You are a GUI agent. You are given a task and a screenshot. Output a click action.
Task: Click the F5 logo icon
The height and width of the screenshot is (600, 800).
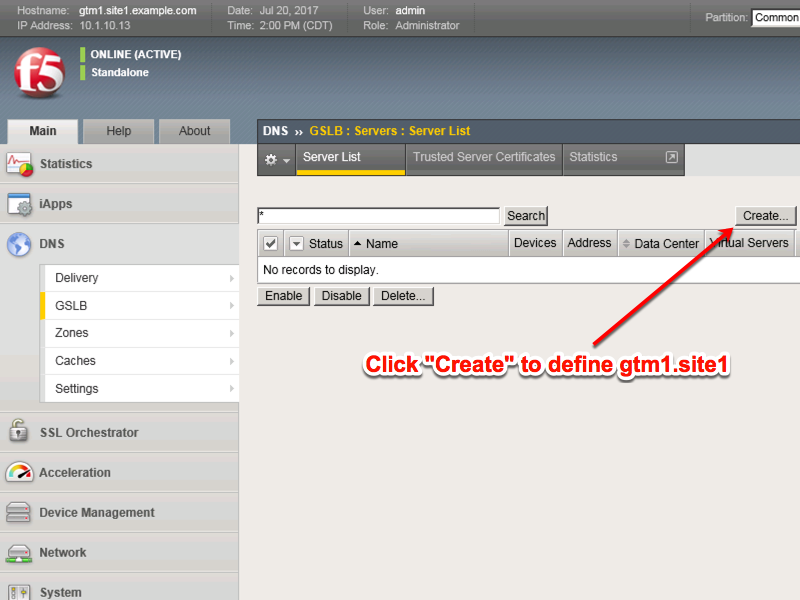[40, 73]
